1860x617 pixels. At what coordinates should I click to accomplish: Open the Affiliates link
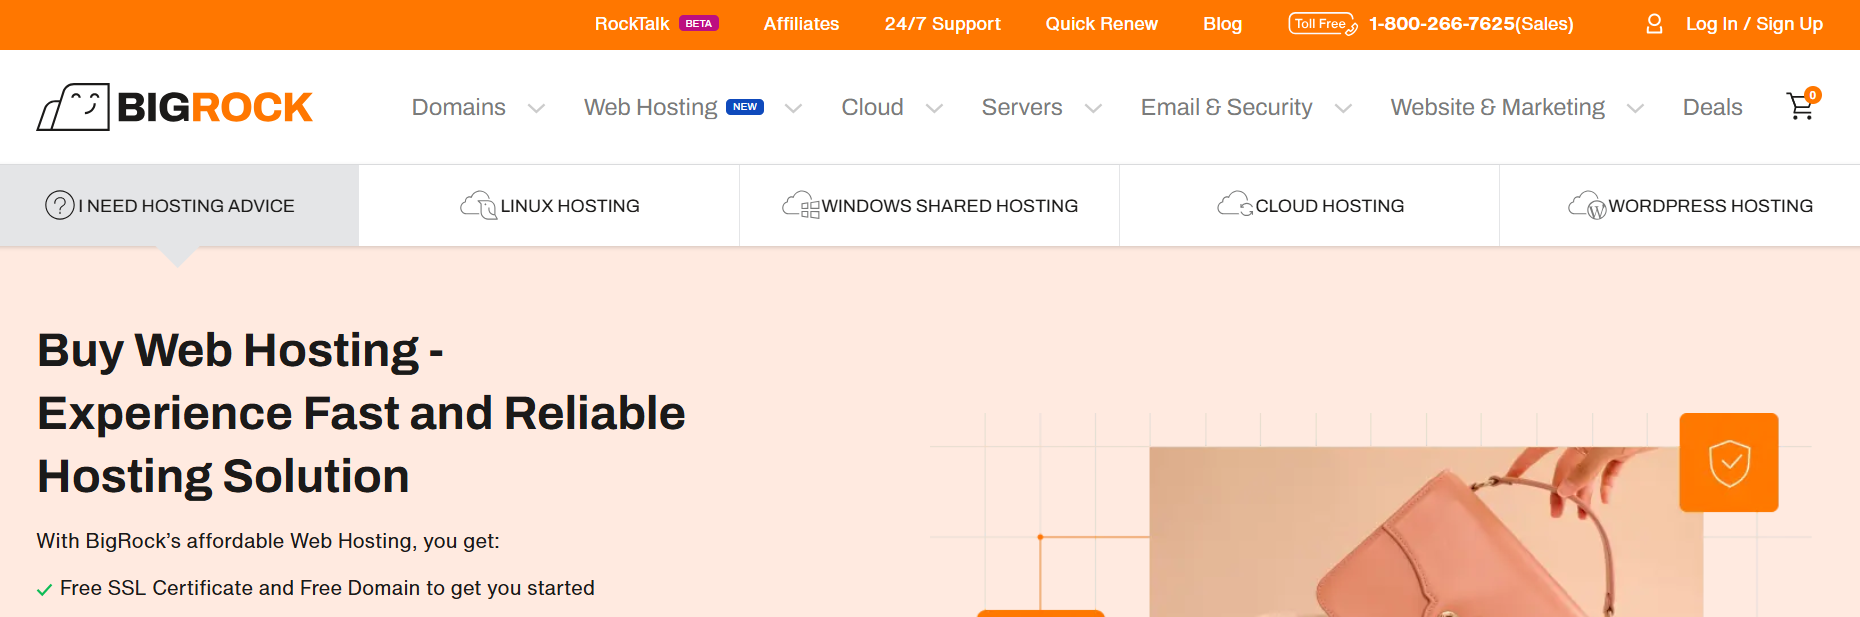point(801,24)
